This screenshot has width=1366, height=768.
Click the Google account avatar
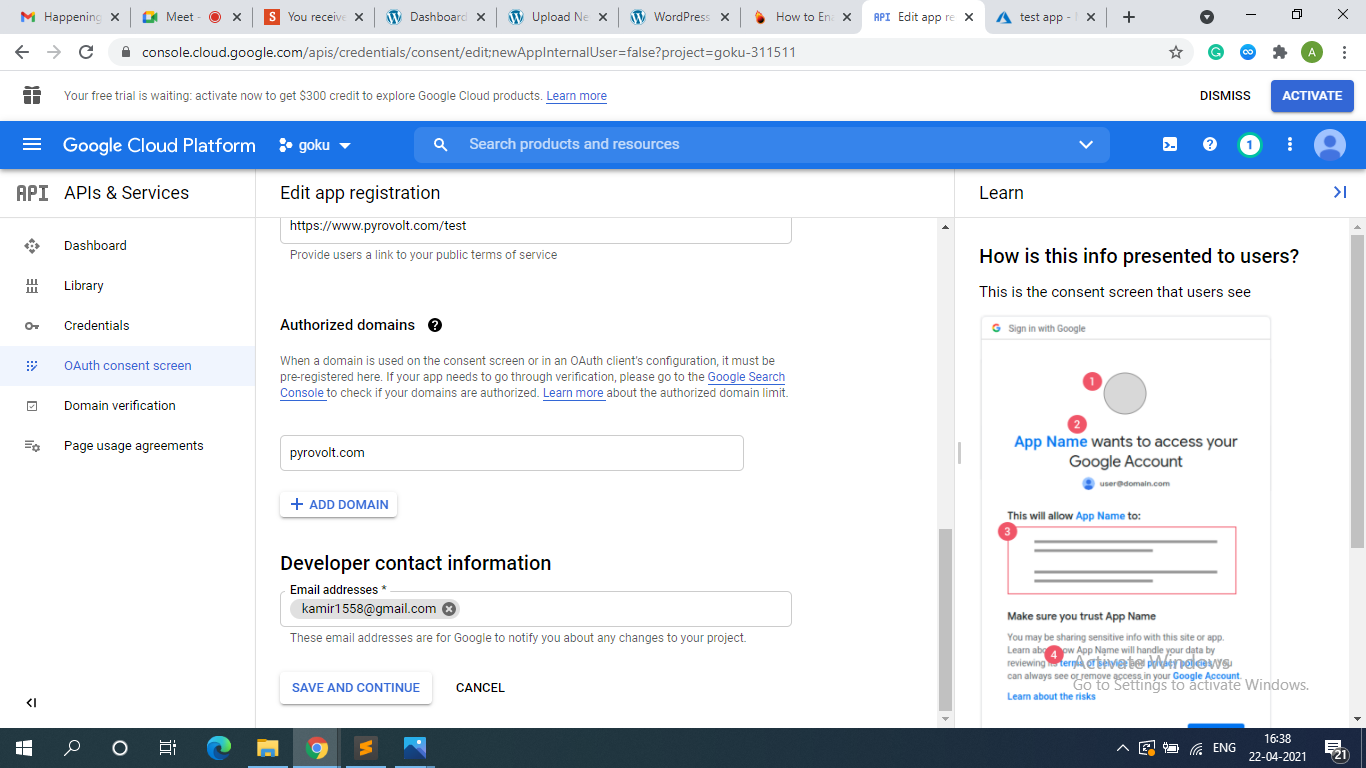coord(1329,145)
